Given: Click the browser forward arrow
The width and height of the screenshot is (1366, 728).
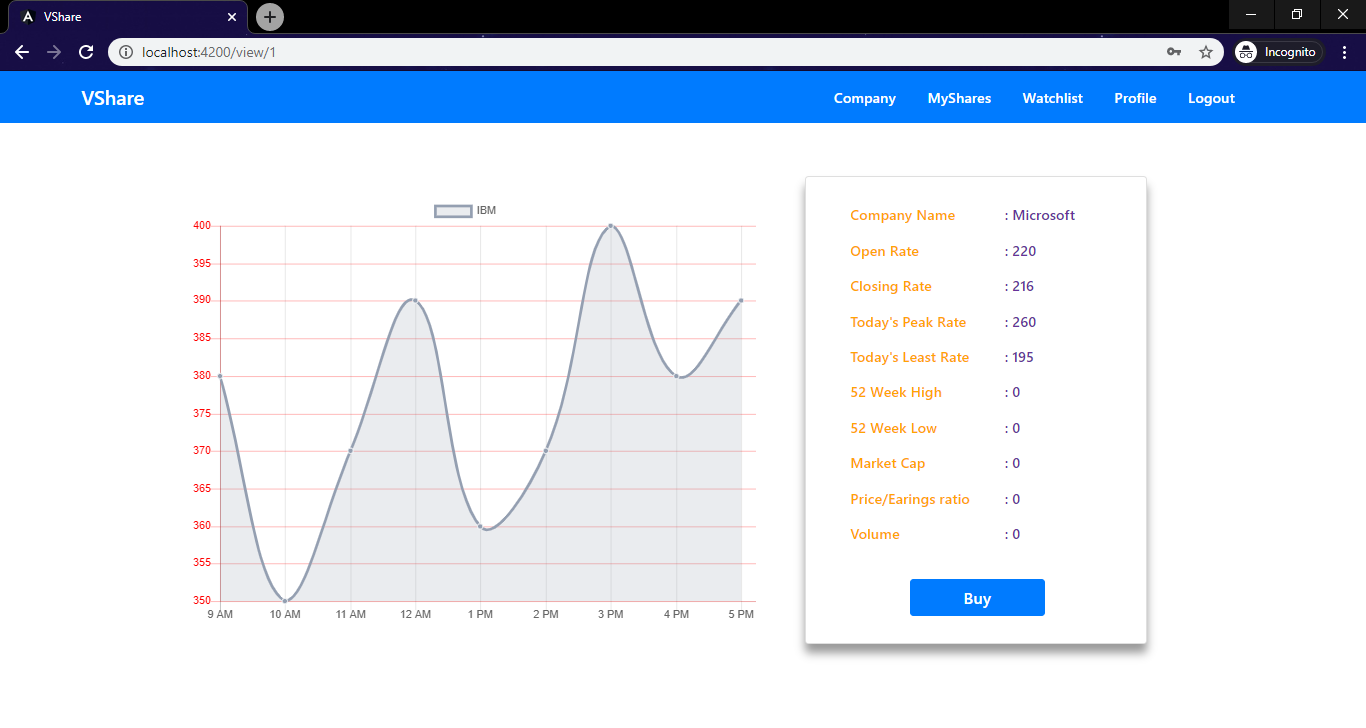Looking at the screenshot, I should [x=54, y=52].
